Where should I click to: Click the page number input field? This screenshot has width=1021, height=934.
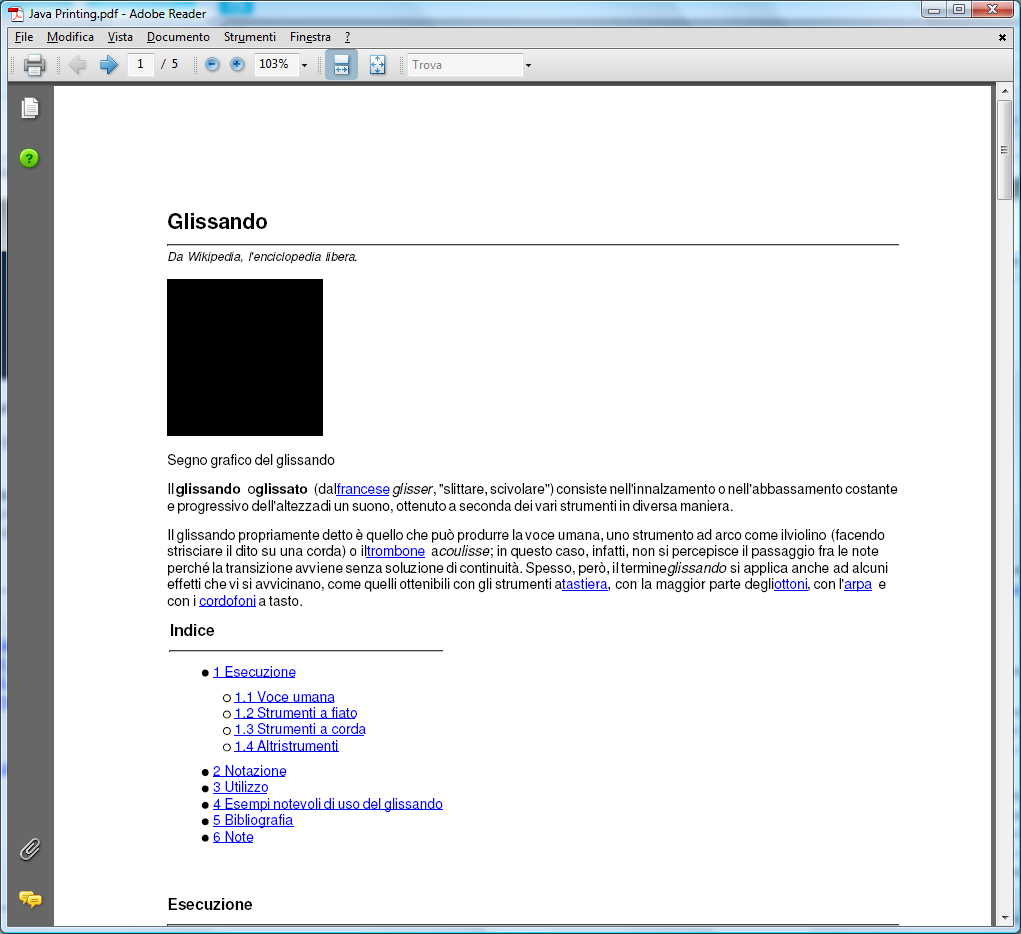(140, 65)
